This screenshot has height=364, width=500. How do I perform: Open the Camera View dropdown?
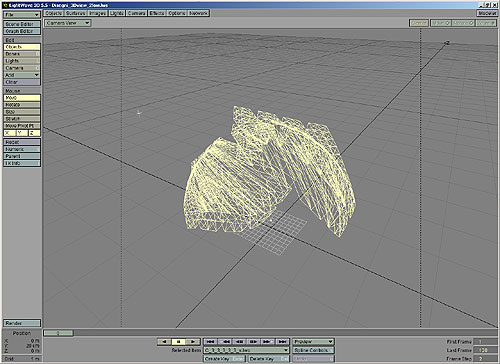(68, 23)
